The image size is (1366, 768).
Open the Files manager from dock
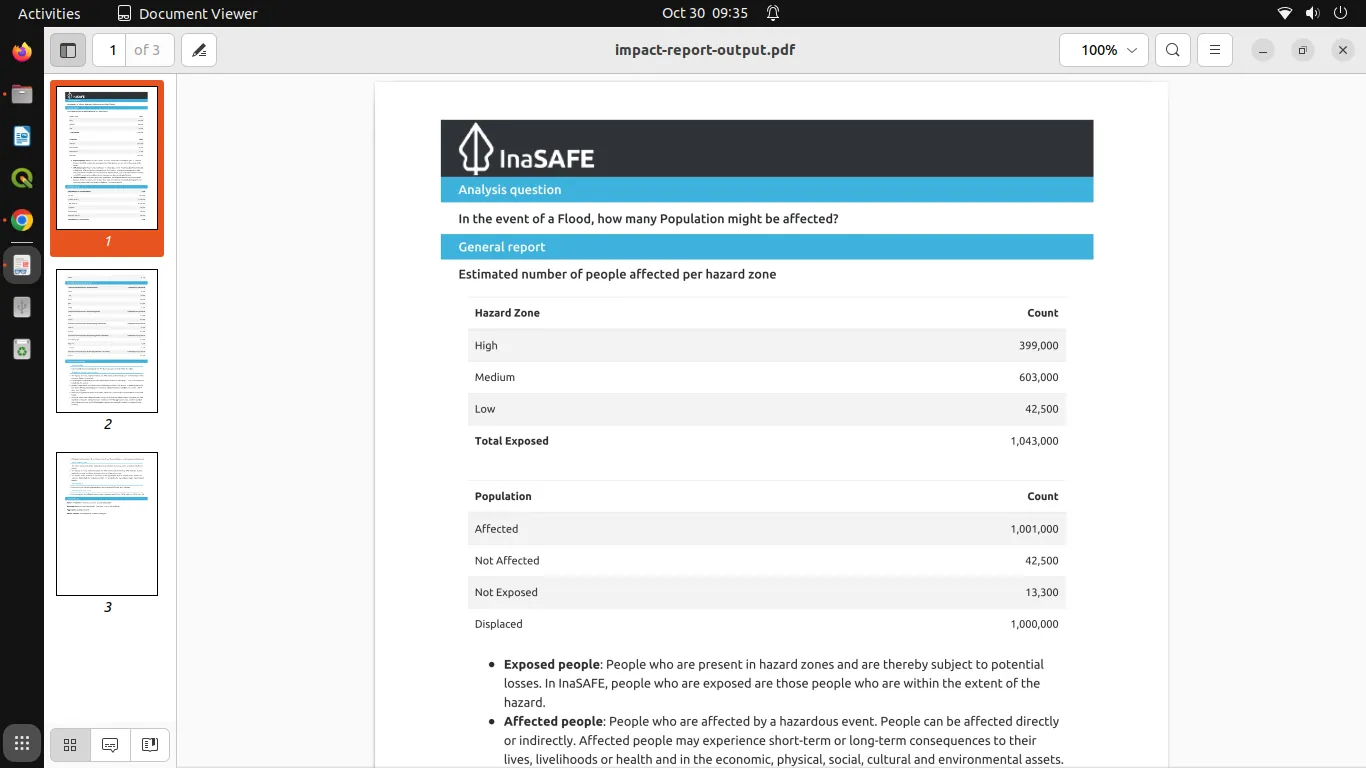tap(22, 95)
